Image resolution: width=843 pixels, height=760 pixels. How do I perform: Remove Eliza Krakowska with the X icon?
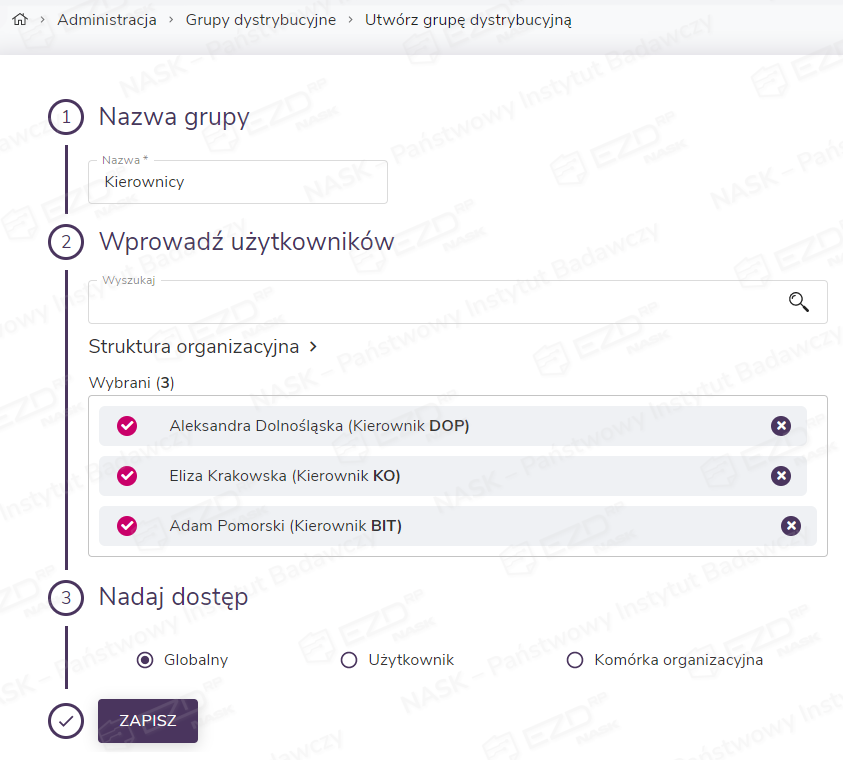(x=781, y=476)
